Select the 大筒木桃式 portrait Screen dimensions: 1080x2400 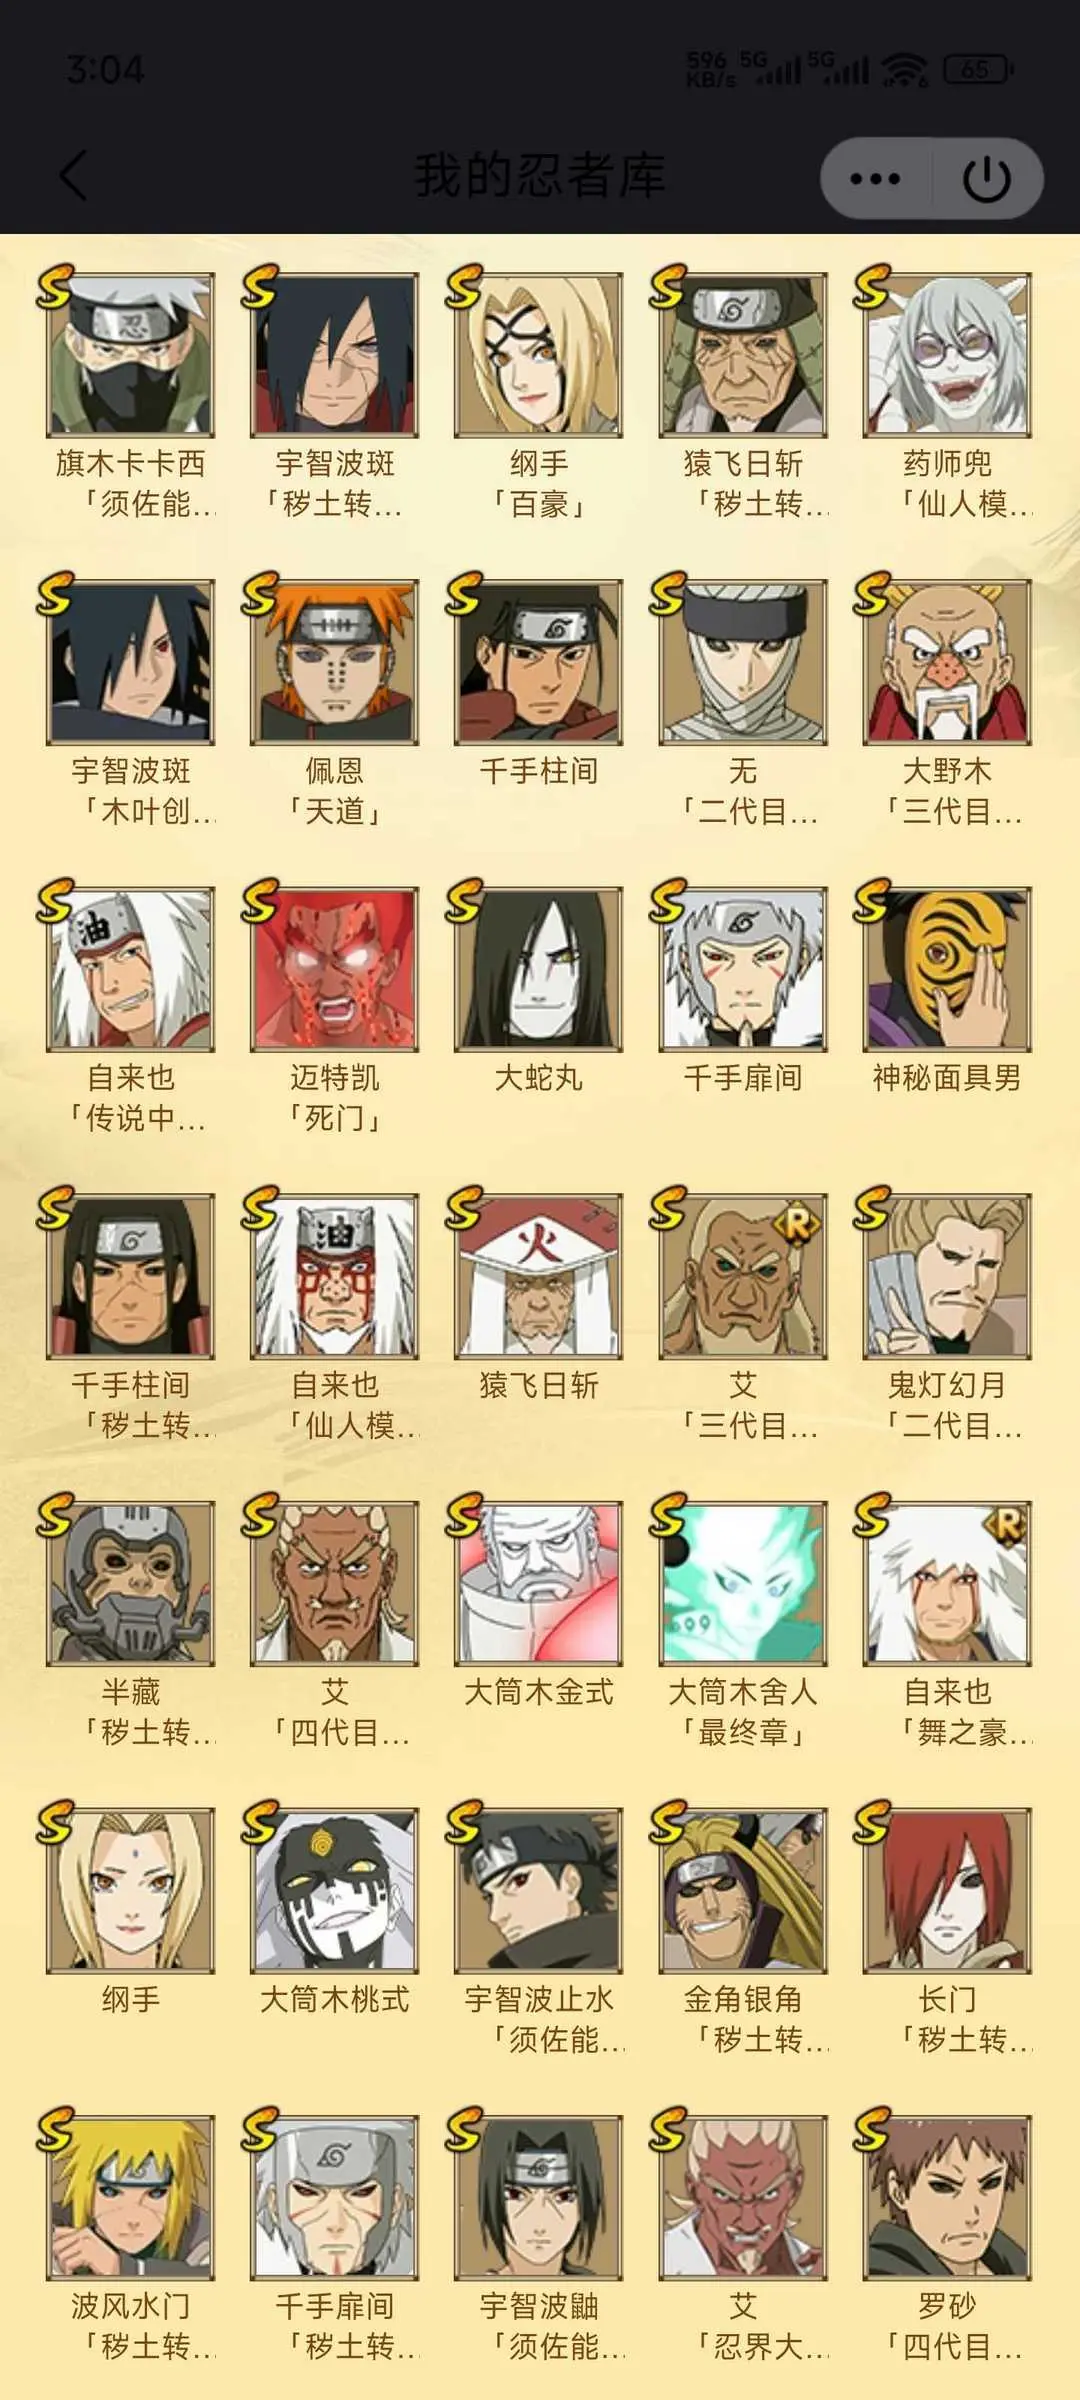[335, 1890]
